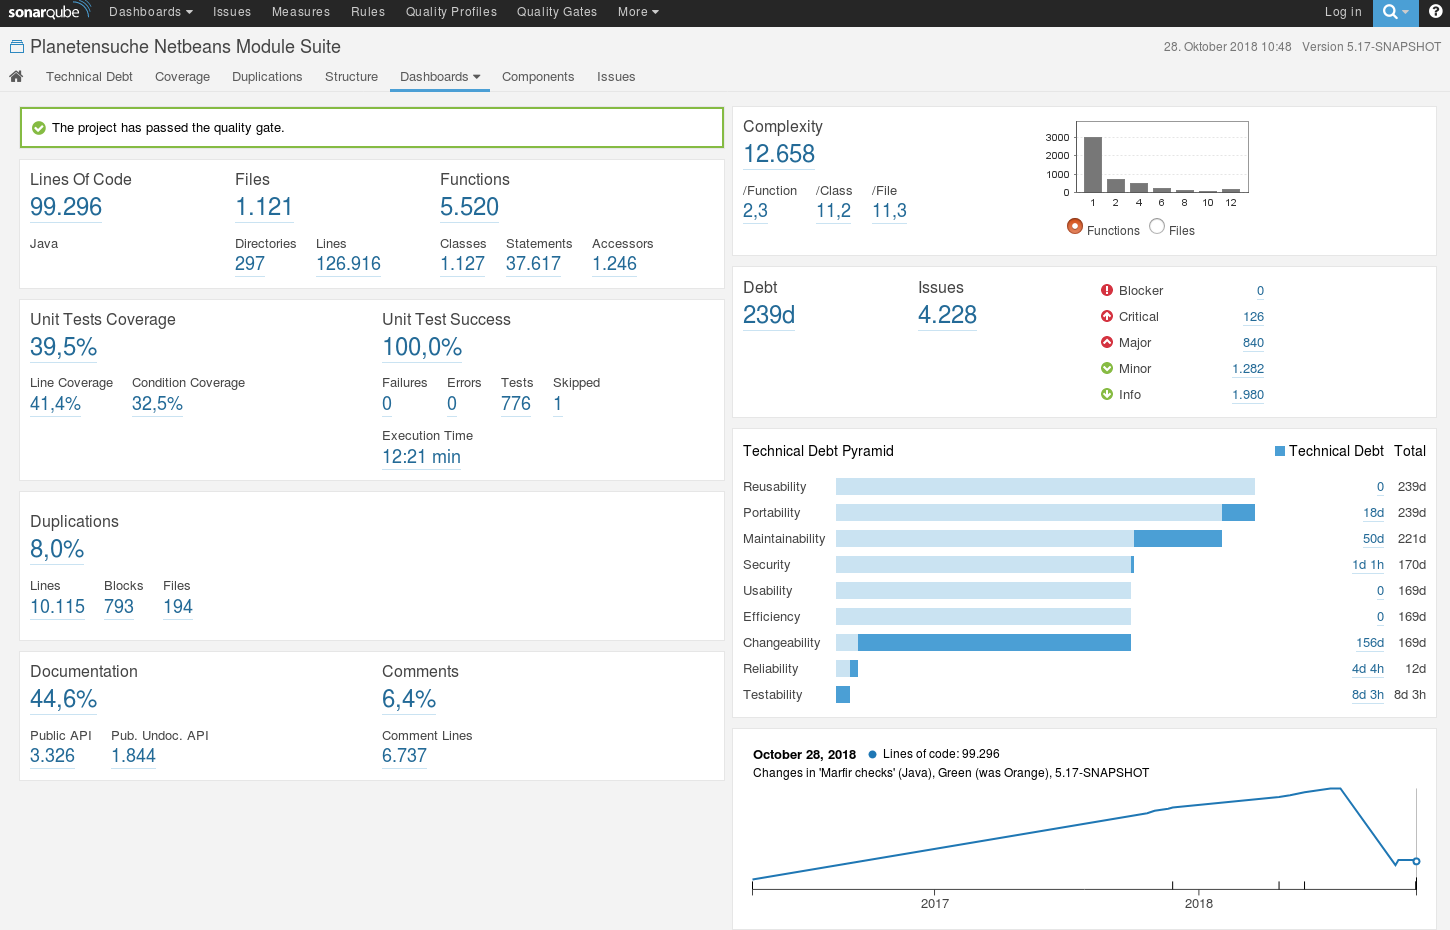Screen dimensions: 1450x930
Task: Expand the More menu
Action: pyautogui.click(x=638, y=12)
